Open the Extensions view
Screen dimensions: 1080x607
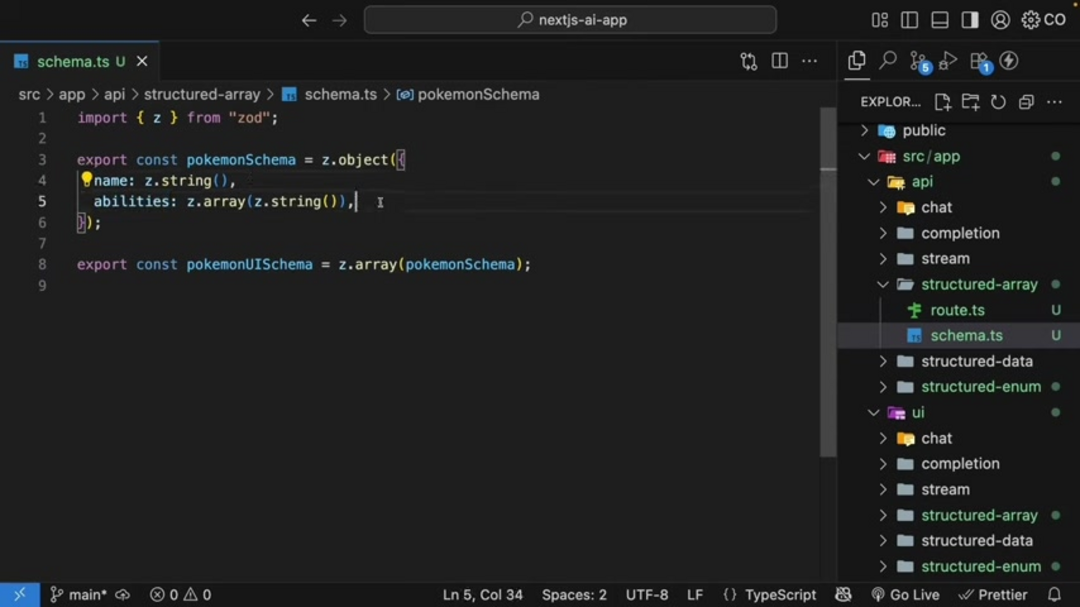(x=980, y=61)
